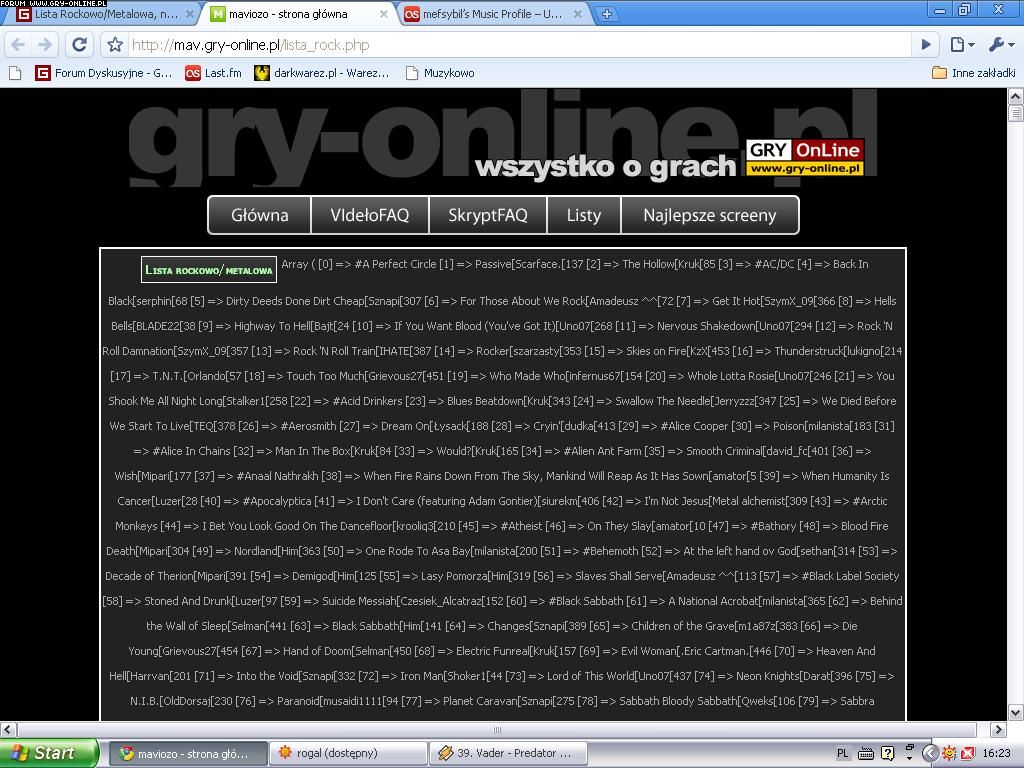
Task: Open the page control menu
Action: tap(963, 44)
